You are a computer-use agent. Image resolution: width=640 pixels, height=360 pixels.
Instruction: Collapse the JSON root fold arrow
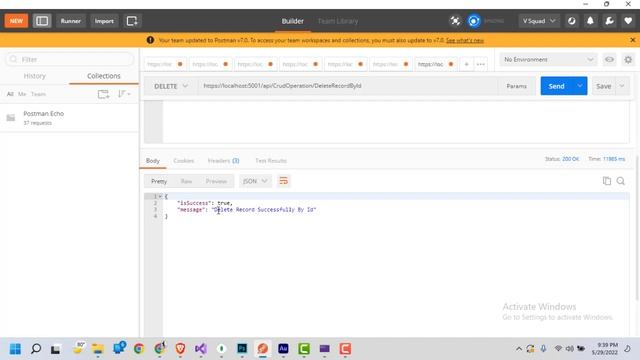[x=161, y=196]
